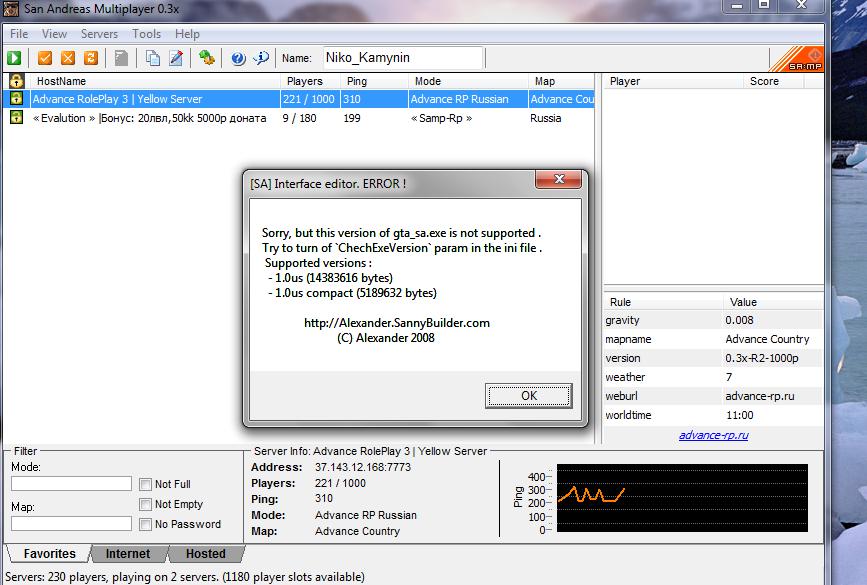Click the SA:MP logo in the toolbar
This screenshot has height=585, width=867.
point(797,59)
